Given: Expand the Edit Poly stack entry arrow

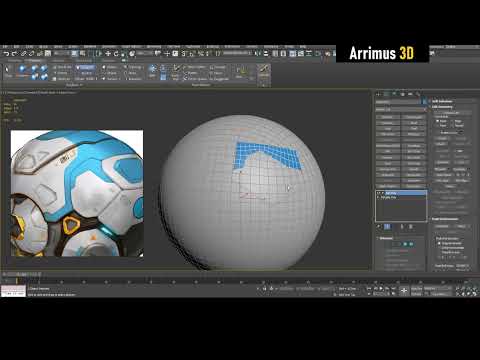Looking at the screenshot, I should click(x=383, y=193).
